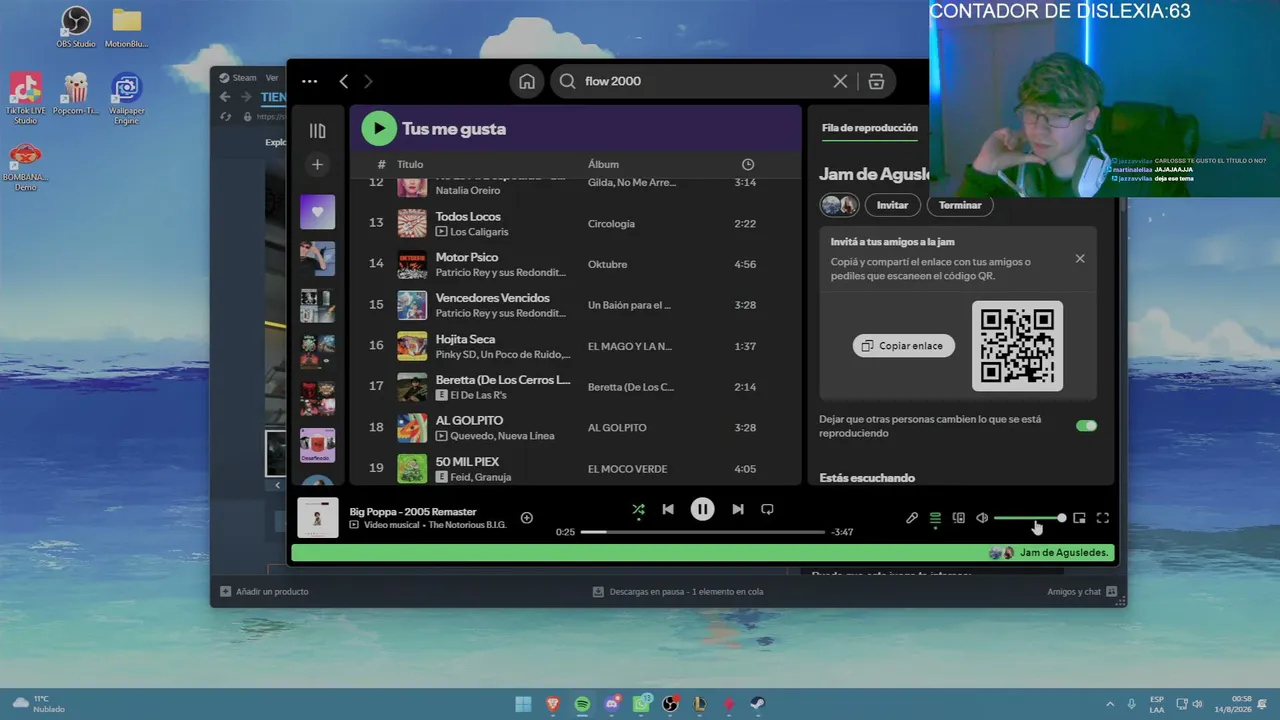This screenshot has height=720, width=1280.
Task: End the Jam with the Terminar button
Action: pos(960,205)
